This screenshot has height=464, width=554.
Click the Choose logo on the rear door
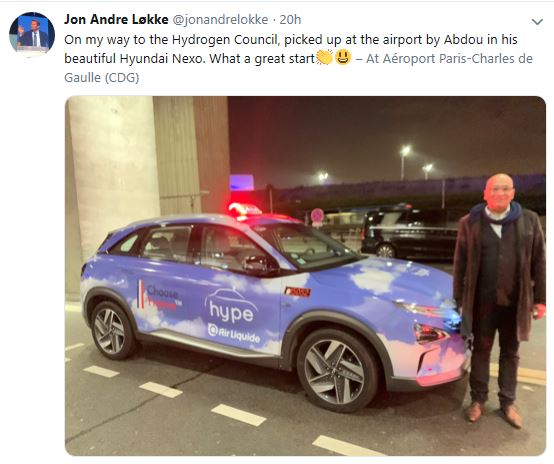tap(159, 295)
